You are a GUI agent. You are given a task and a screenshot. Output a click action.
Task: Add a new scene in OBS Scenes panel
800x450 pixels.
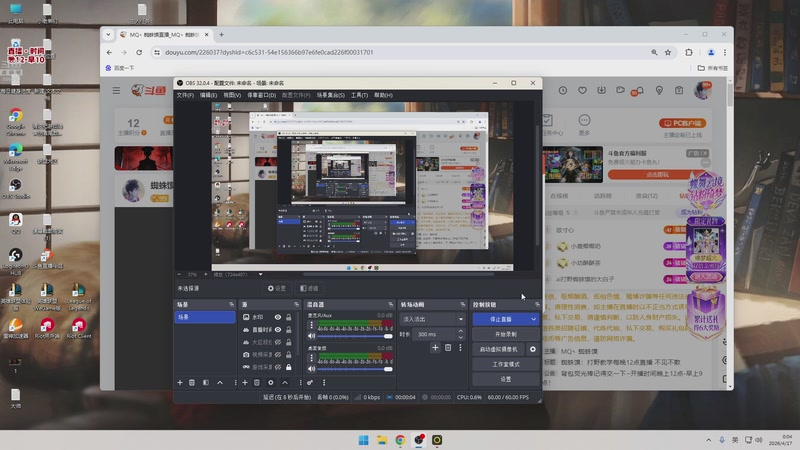[x=180, y=383]
